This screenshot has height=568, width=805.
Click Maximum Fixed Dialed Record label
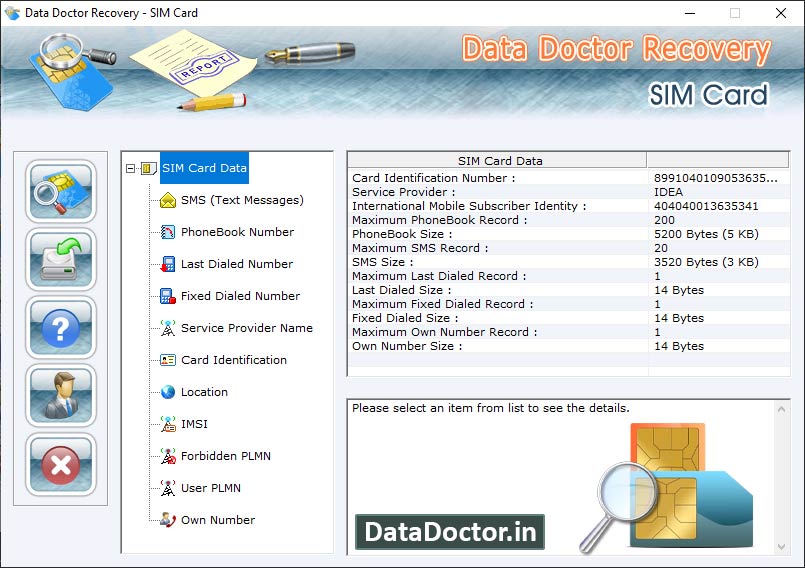click(443, 304)
